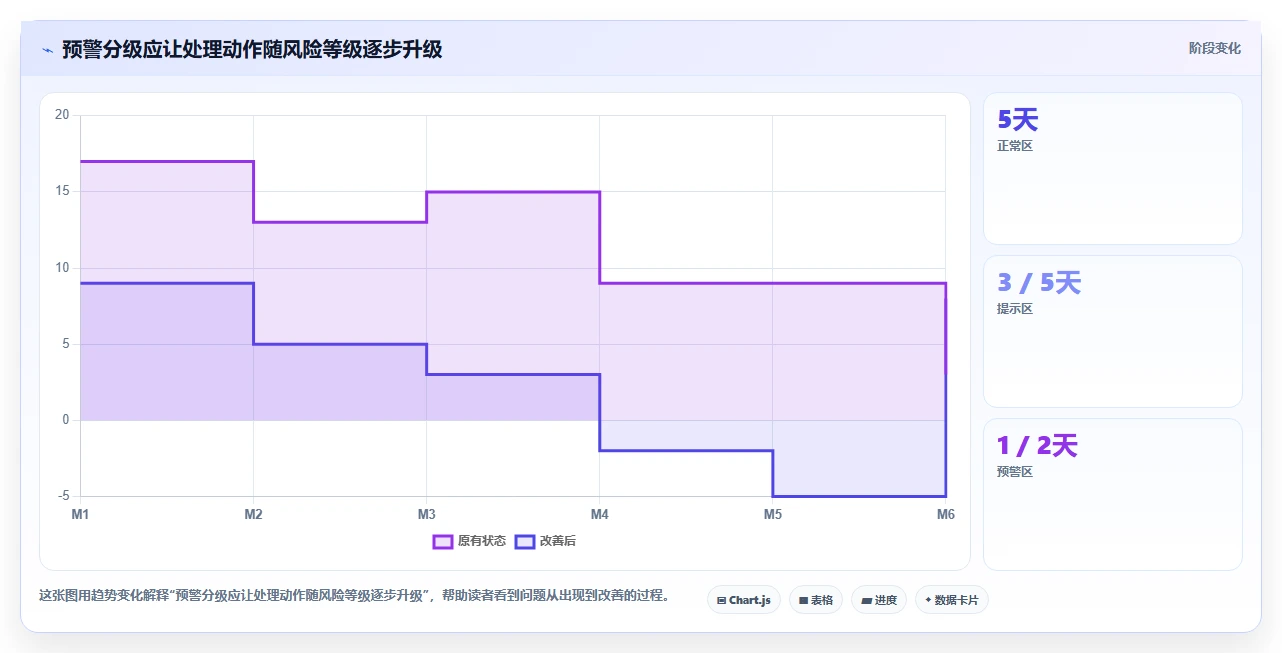Click the lightning icon beside the title
Image resolution: width=1282 pixels, height=653 pixels.
[47, 50]
